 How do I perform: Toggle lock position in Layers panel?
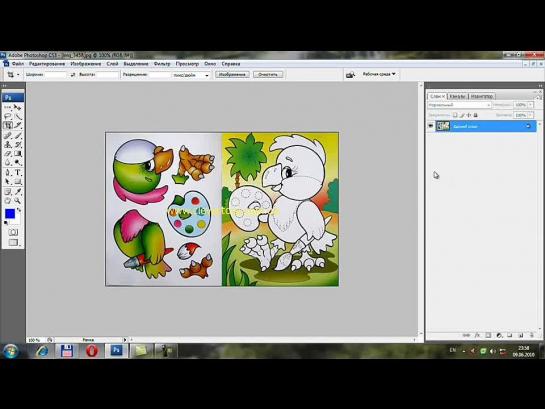click(x=469, y=115)
